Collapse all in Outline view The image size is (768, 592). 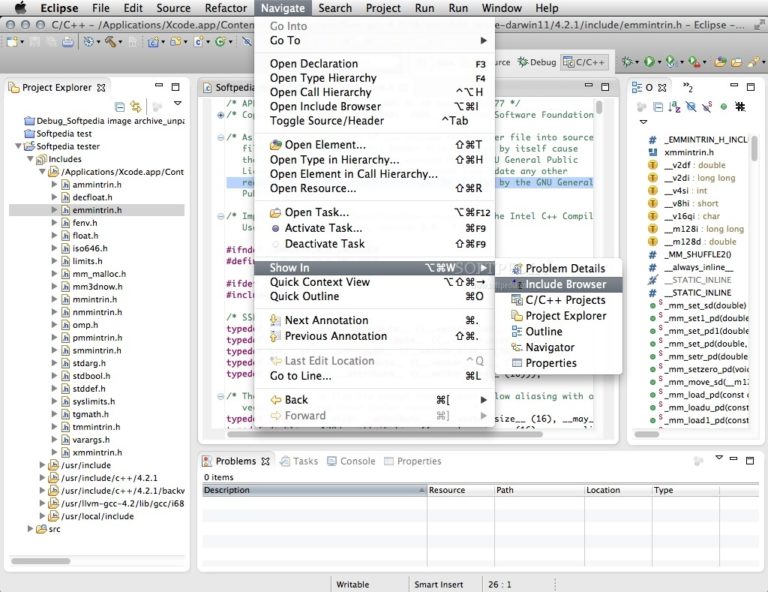pyautogui.click(x=658, y=107)
